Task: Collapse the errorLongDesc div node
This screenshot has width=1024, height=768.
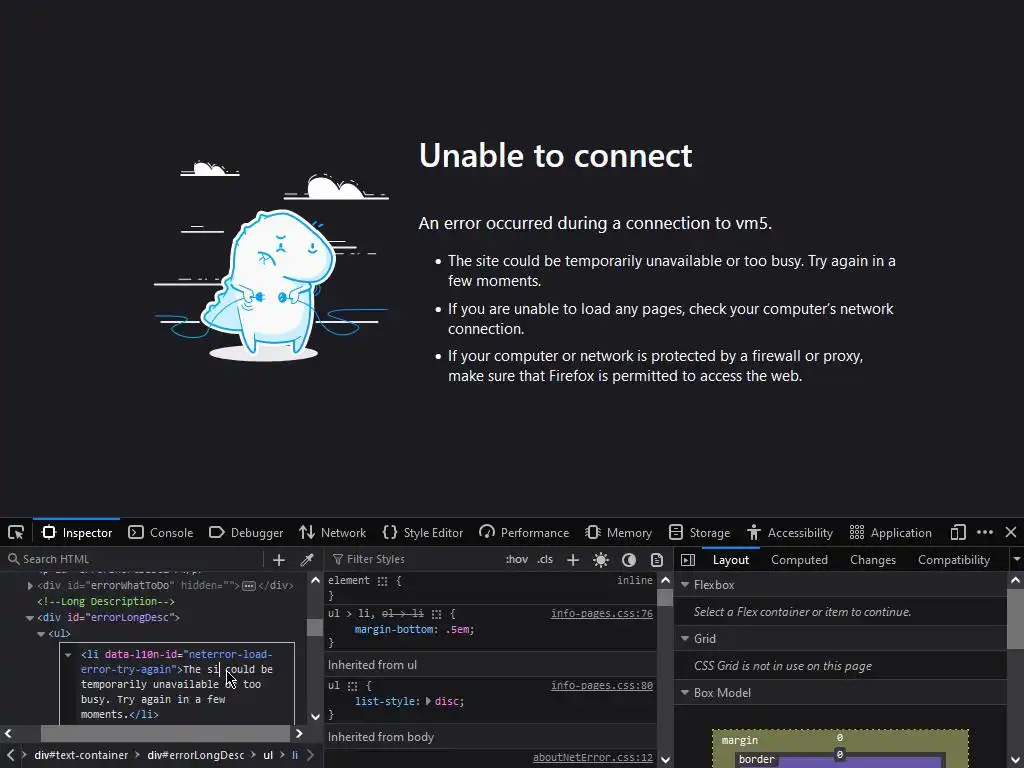Action: 30,617
